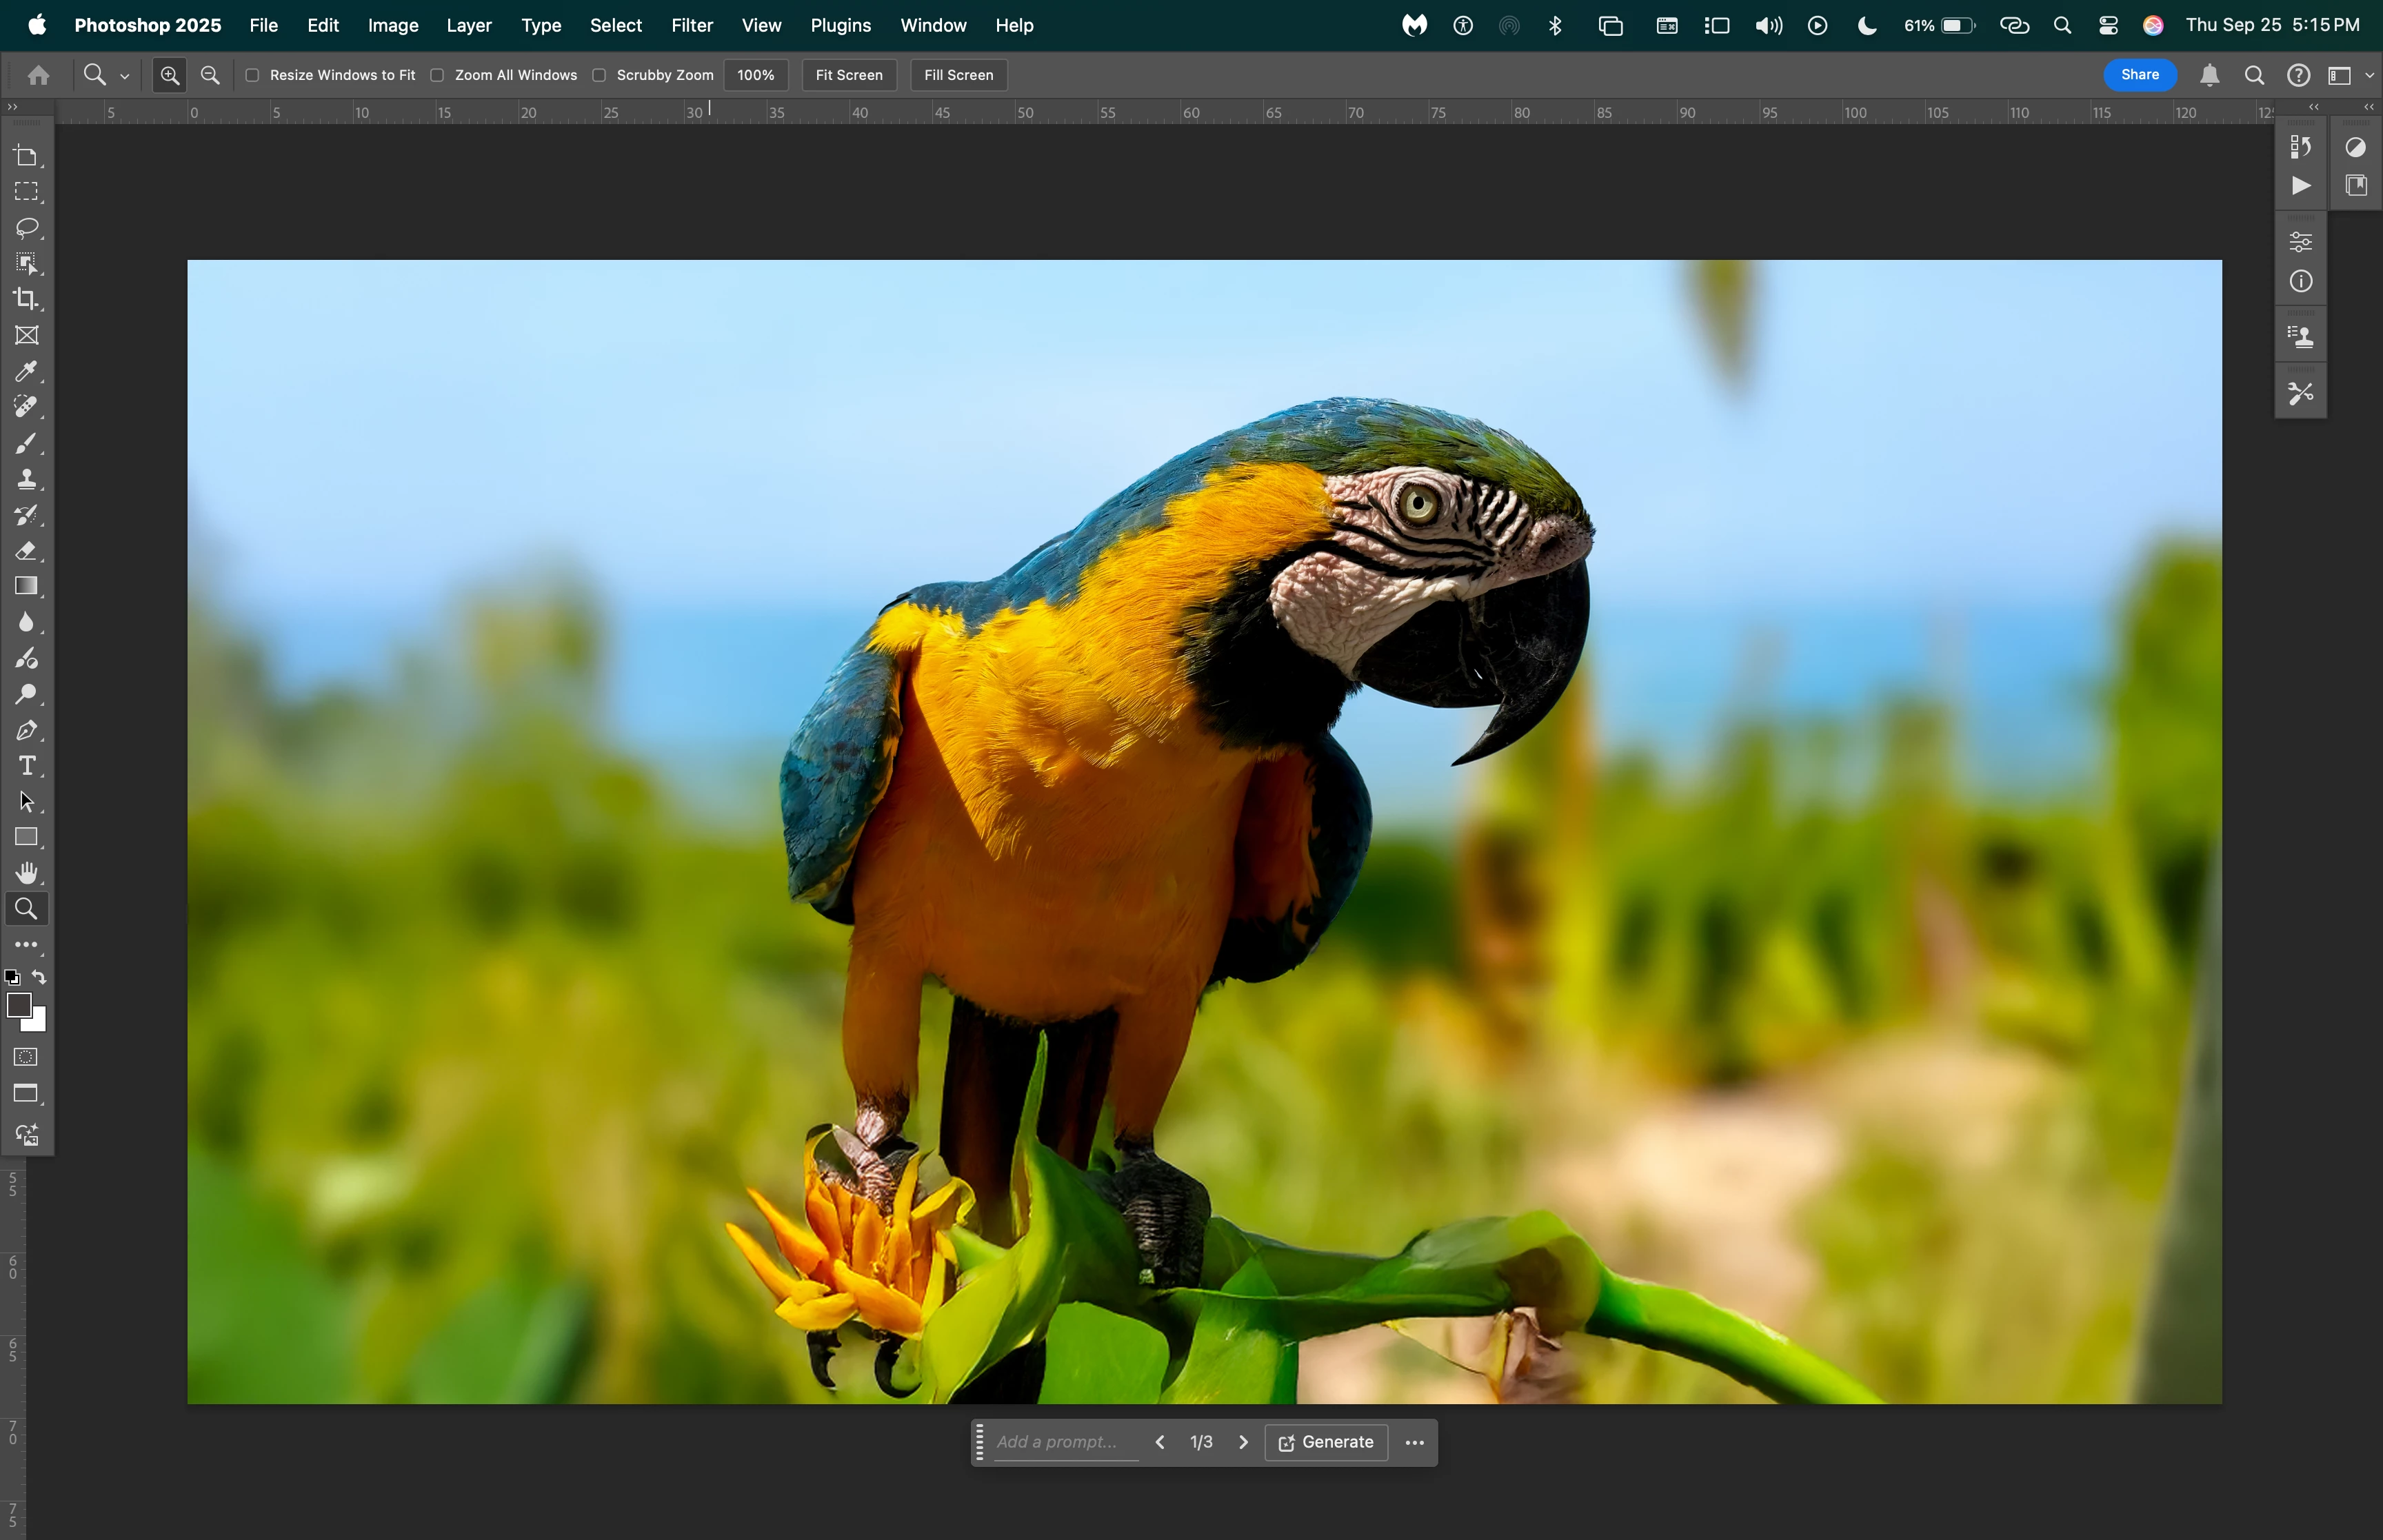The height and width of the screenshot is (1540, 2383).
Task: Click the Zoom Out magnifier icon
Action: 210,75
